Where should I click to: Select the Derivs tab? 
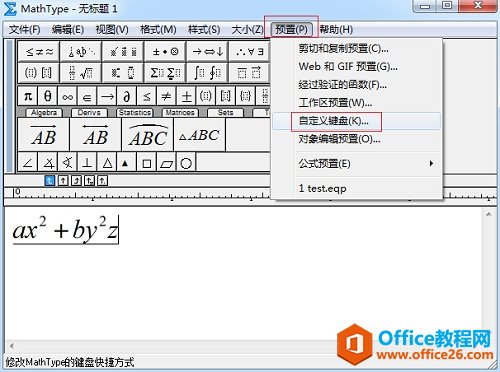89,113
